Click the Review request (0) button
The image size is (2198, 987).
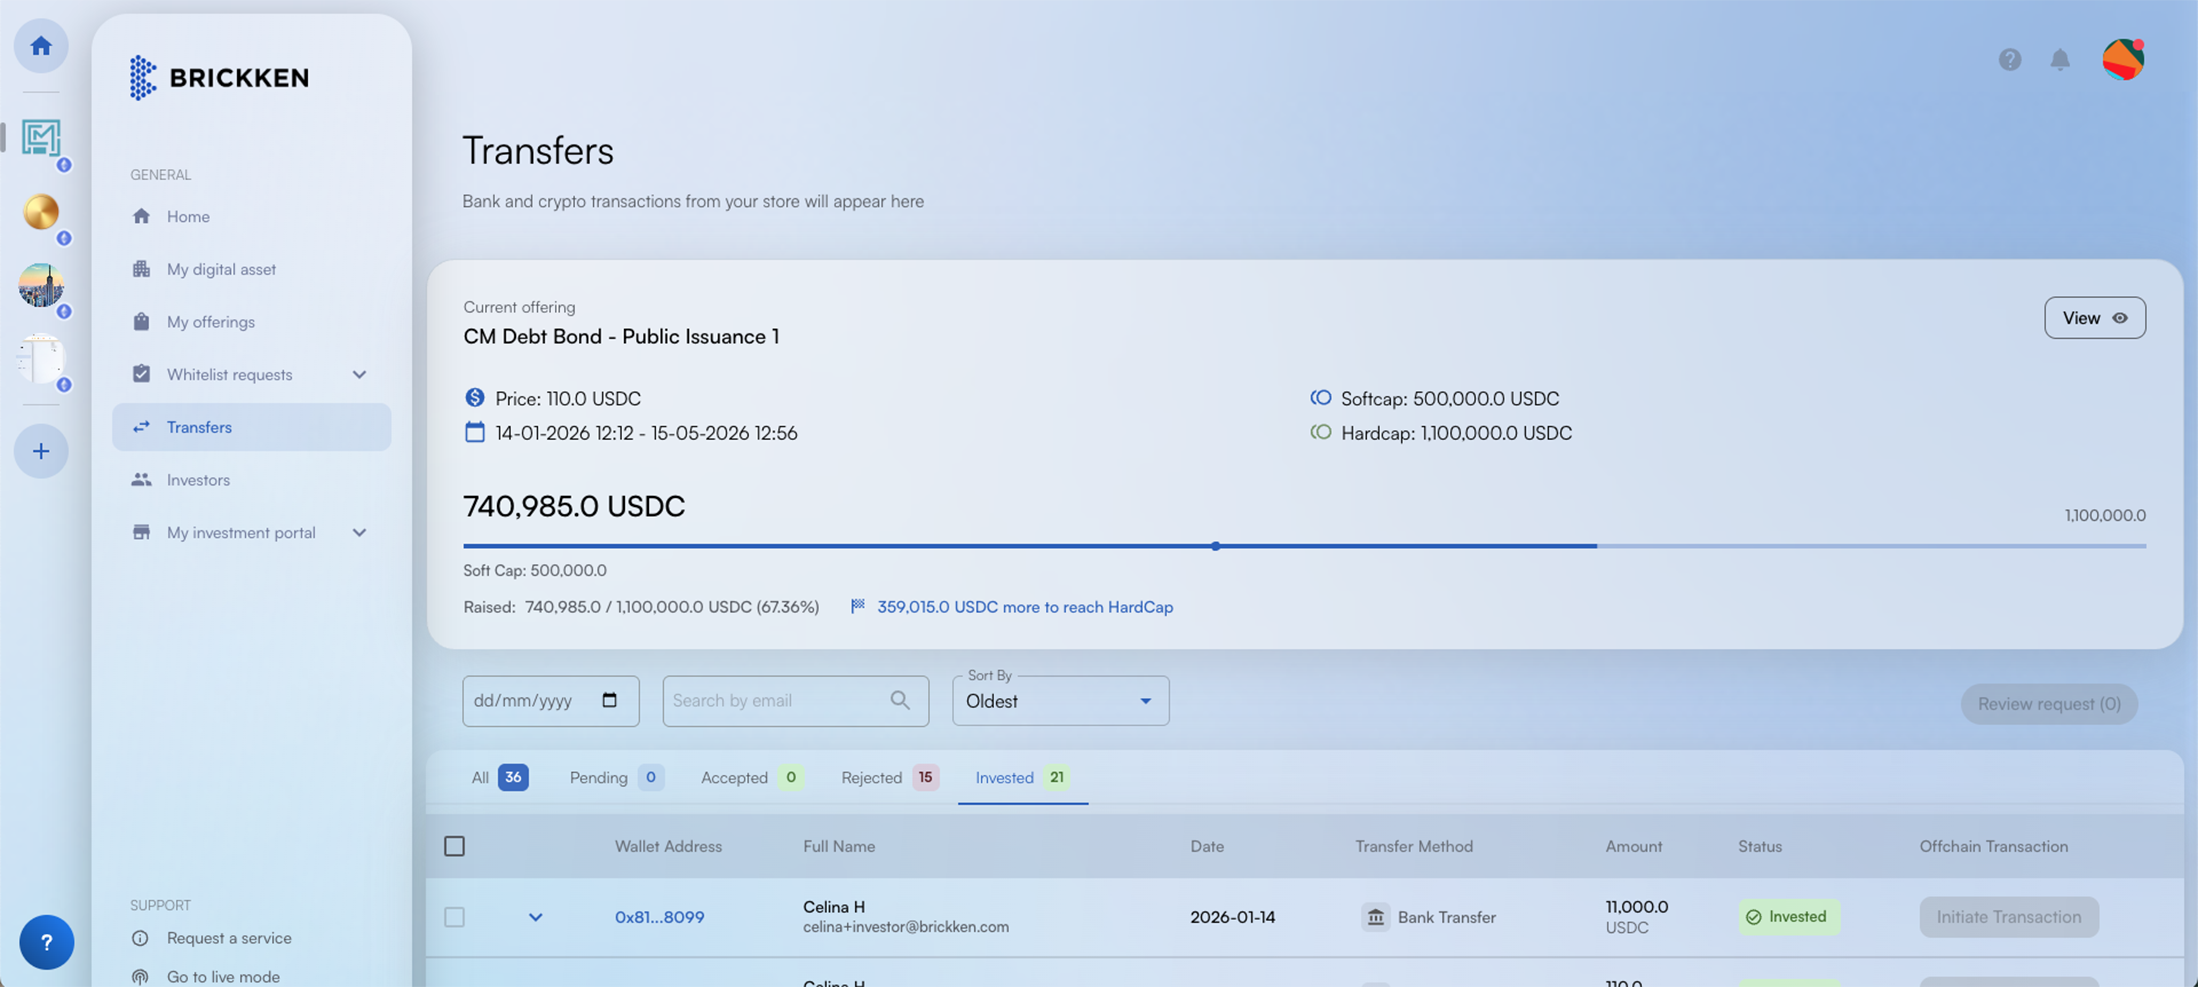click(2049, 704)
